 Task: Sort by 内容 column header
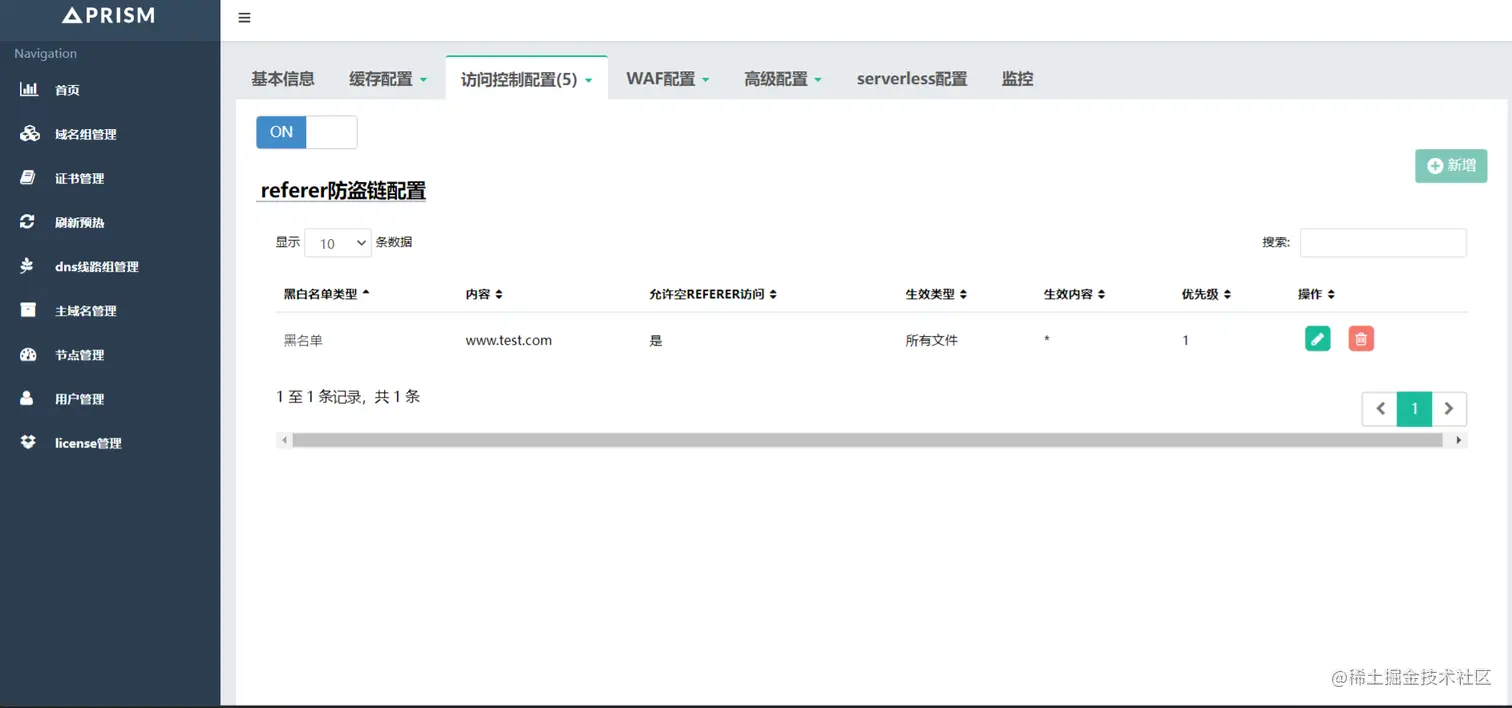pyautogui.click(x=483, y=294)
